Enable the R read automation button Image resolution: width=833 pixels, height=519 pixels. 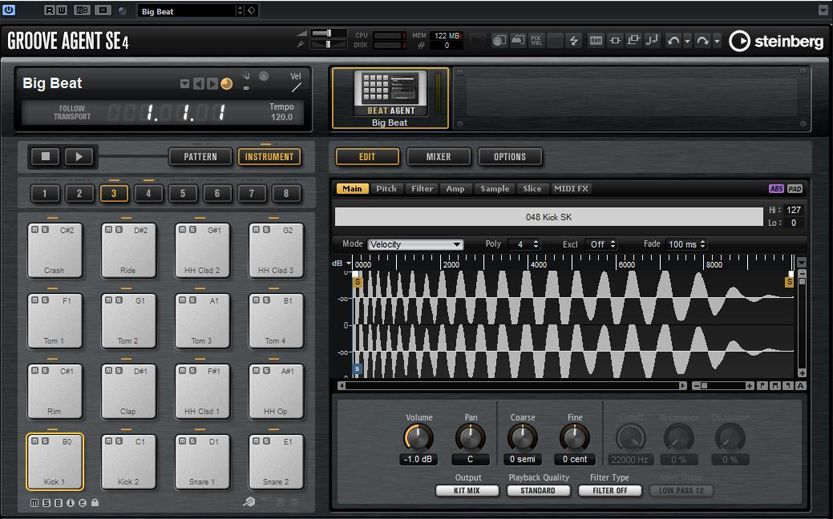[x=48, y=11]
